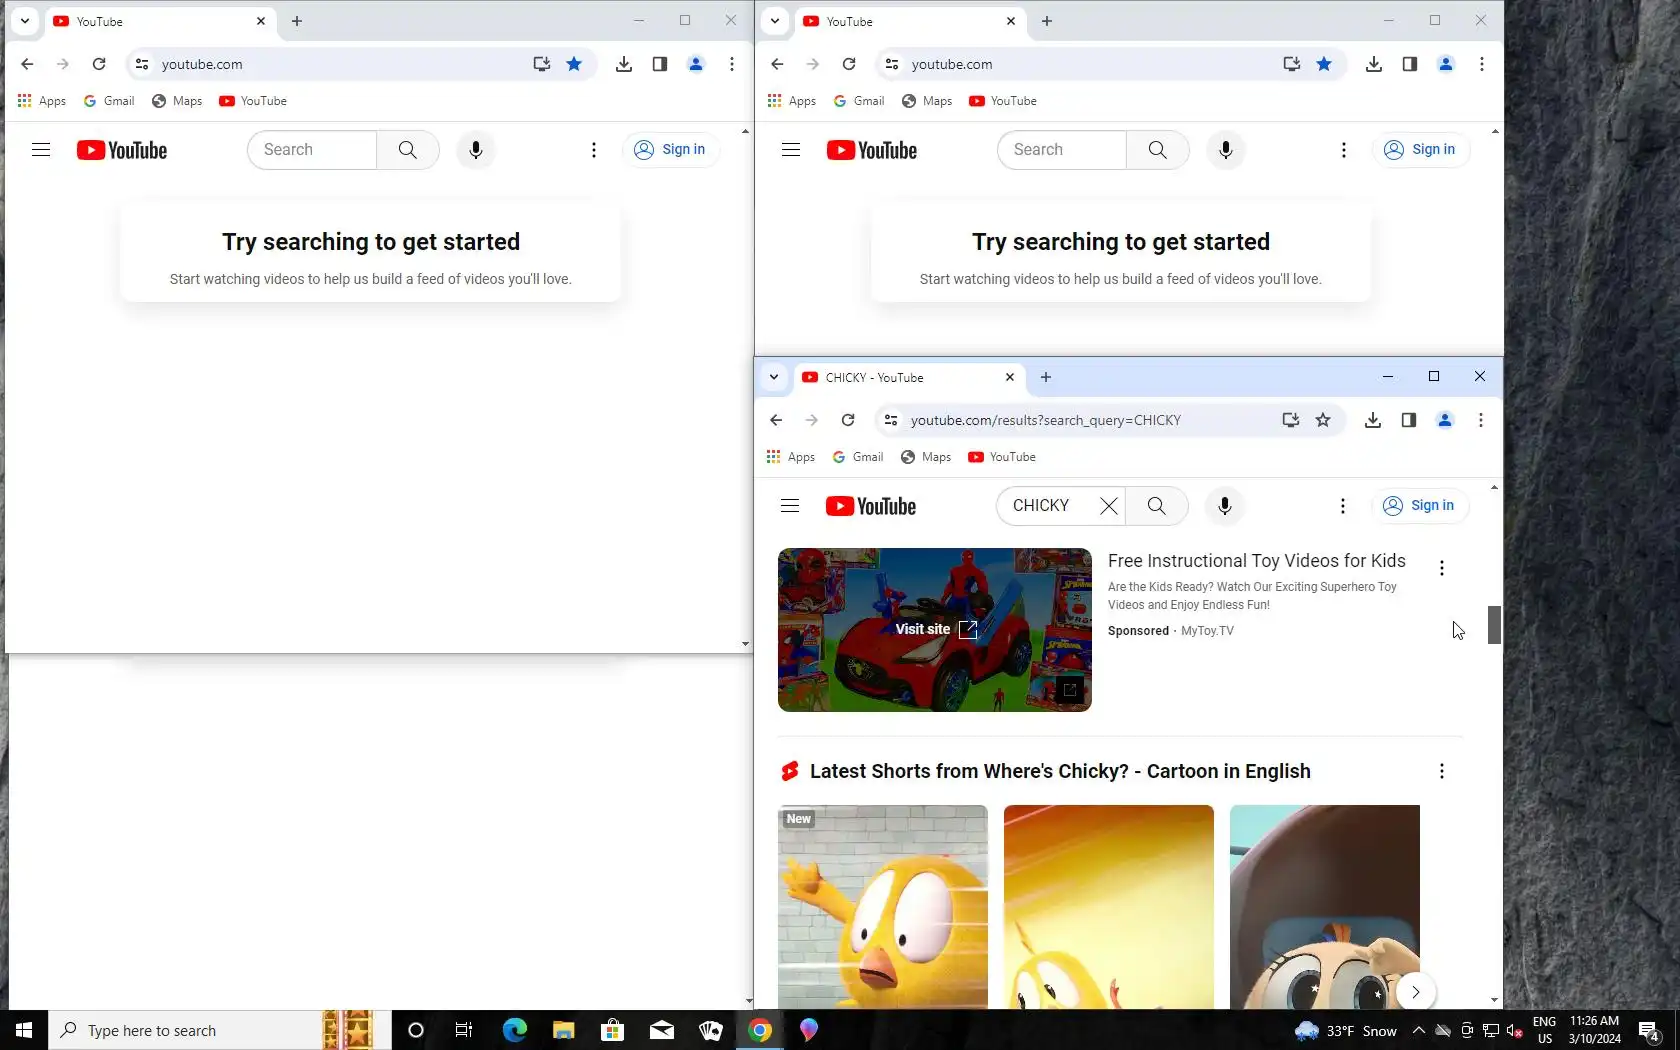Open the tab search dropdown in CHICKY window
The height and width of the screenshot is (1050, 1680).
tap(774, 377)
